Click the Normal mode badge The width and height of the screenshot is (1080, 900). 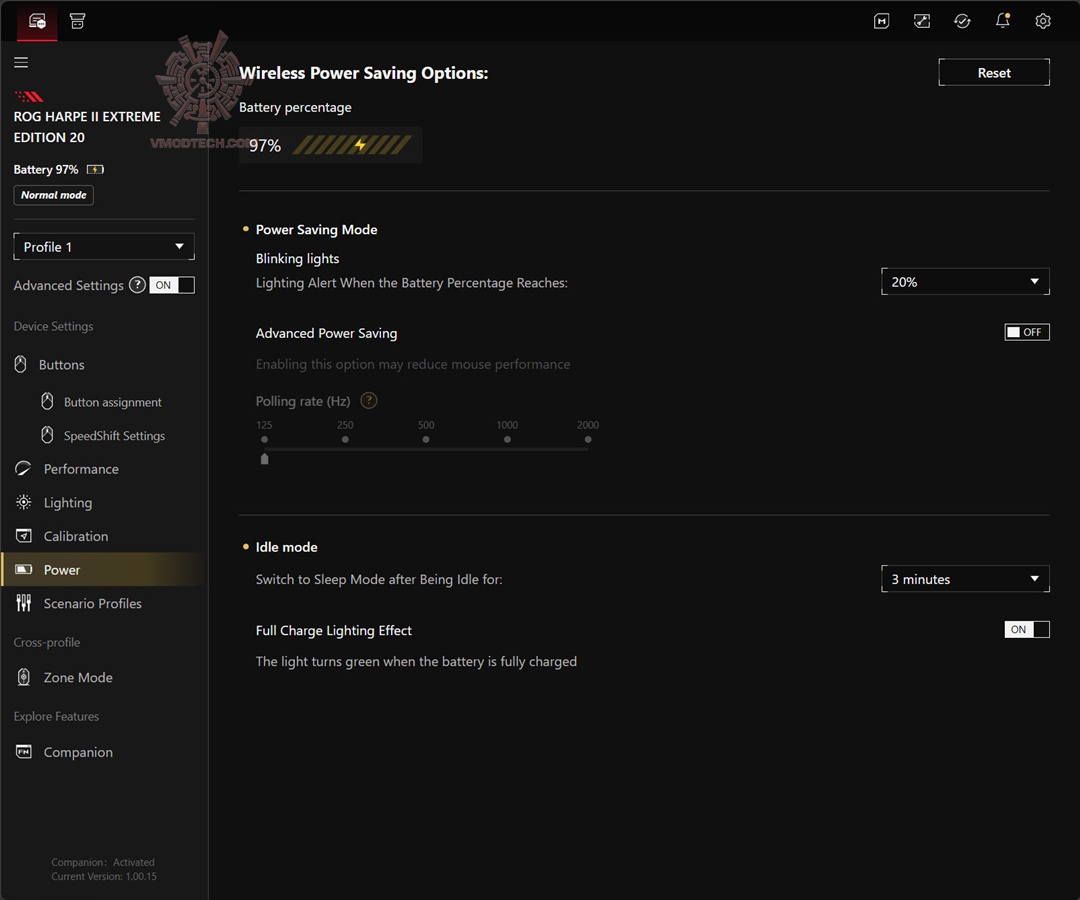pos(54,195)
